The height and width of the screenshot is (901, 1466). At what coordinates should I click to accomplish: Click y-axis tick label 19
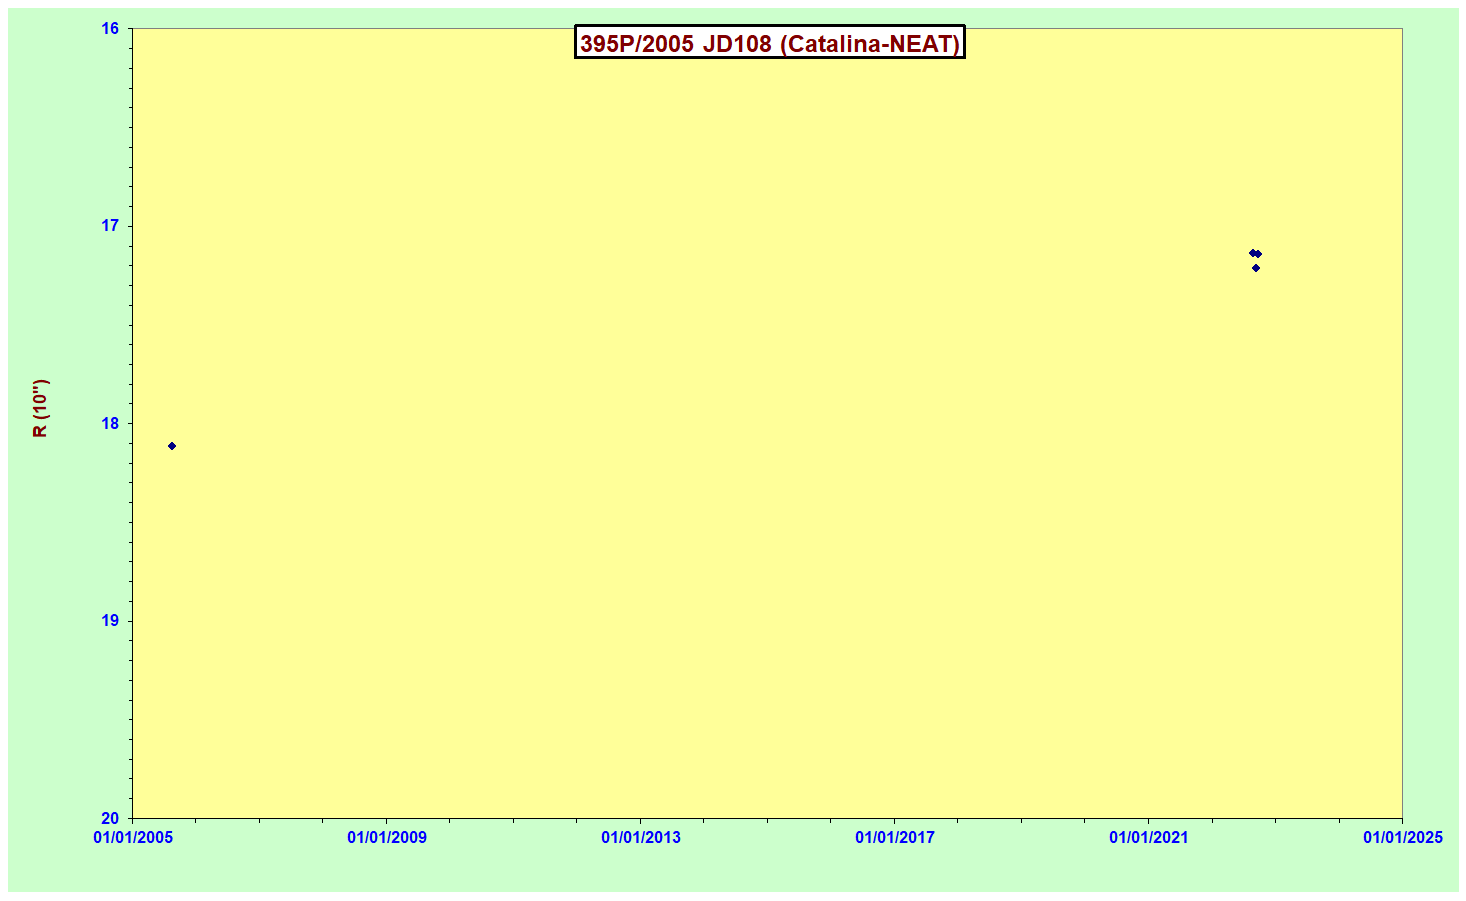point(110,621)
